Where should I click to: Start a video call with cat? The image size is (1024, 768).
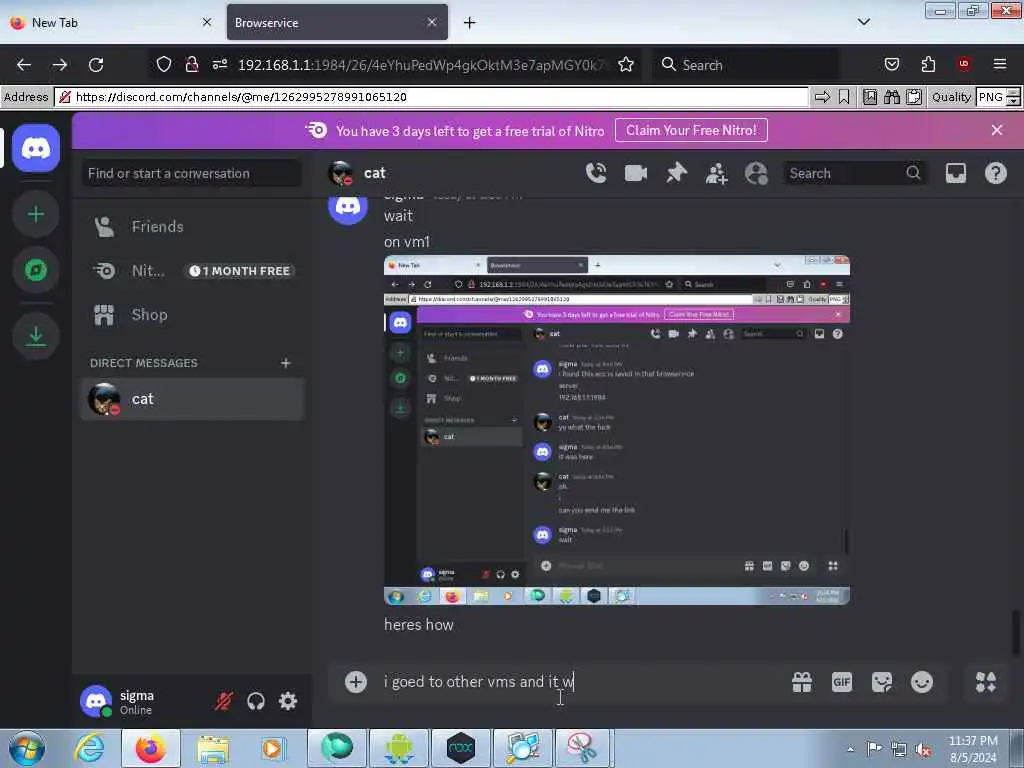[635, 173]
